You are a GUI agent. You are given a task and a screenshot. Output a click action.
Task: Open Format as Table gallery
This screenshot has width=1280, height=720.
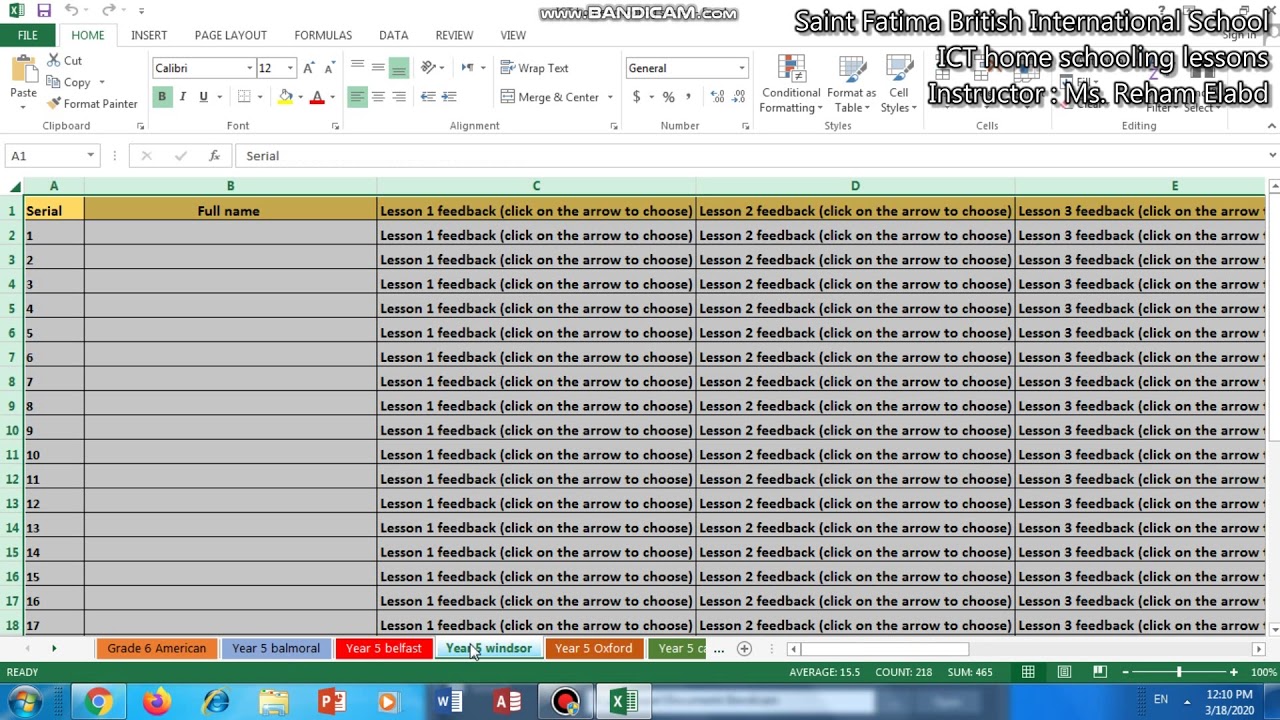tap(852, 84)
